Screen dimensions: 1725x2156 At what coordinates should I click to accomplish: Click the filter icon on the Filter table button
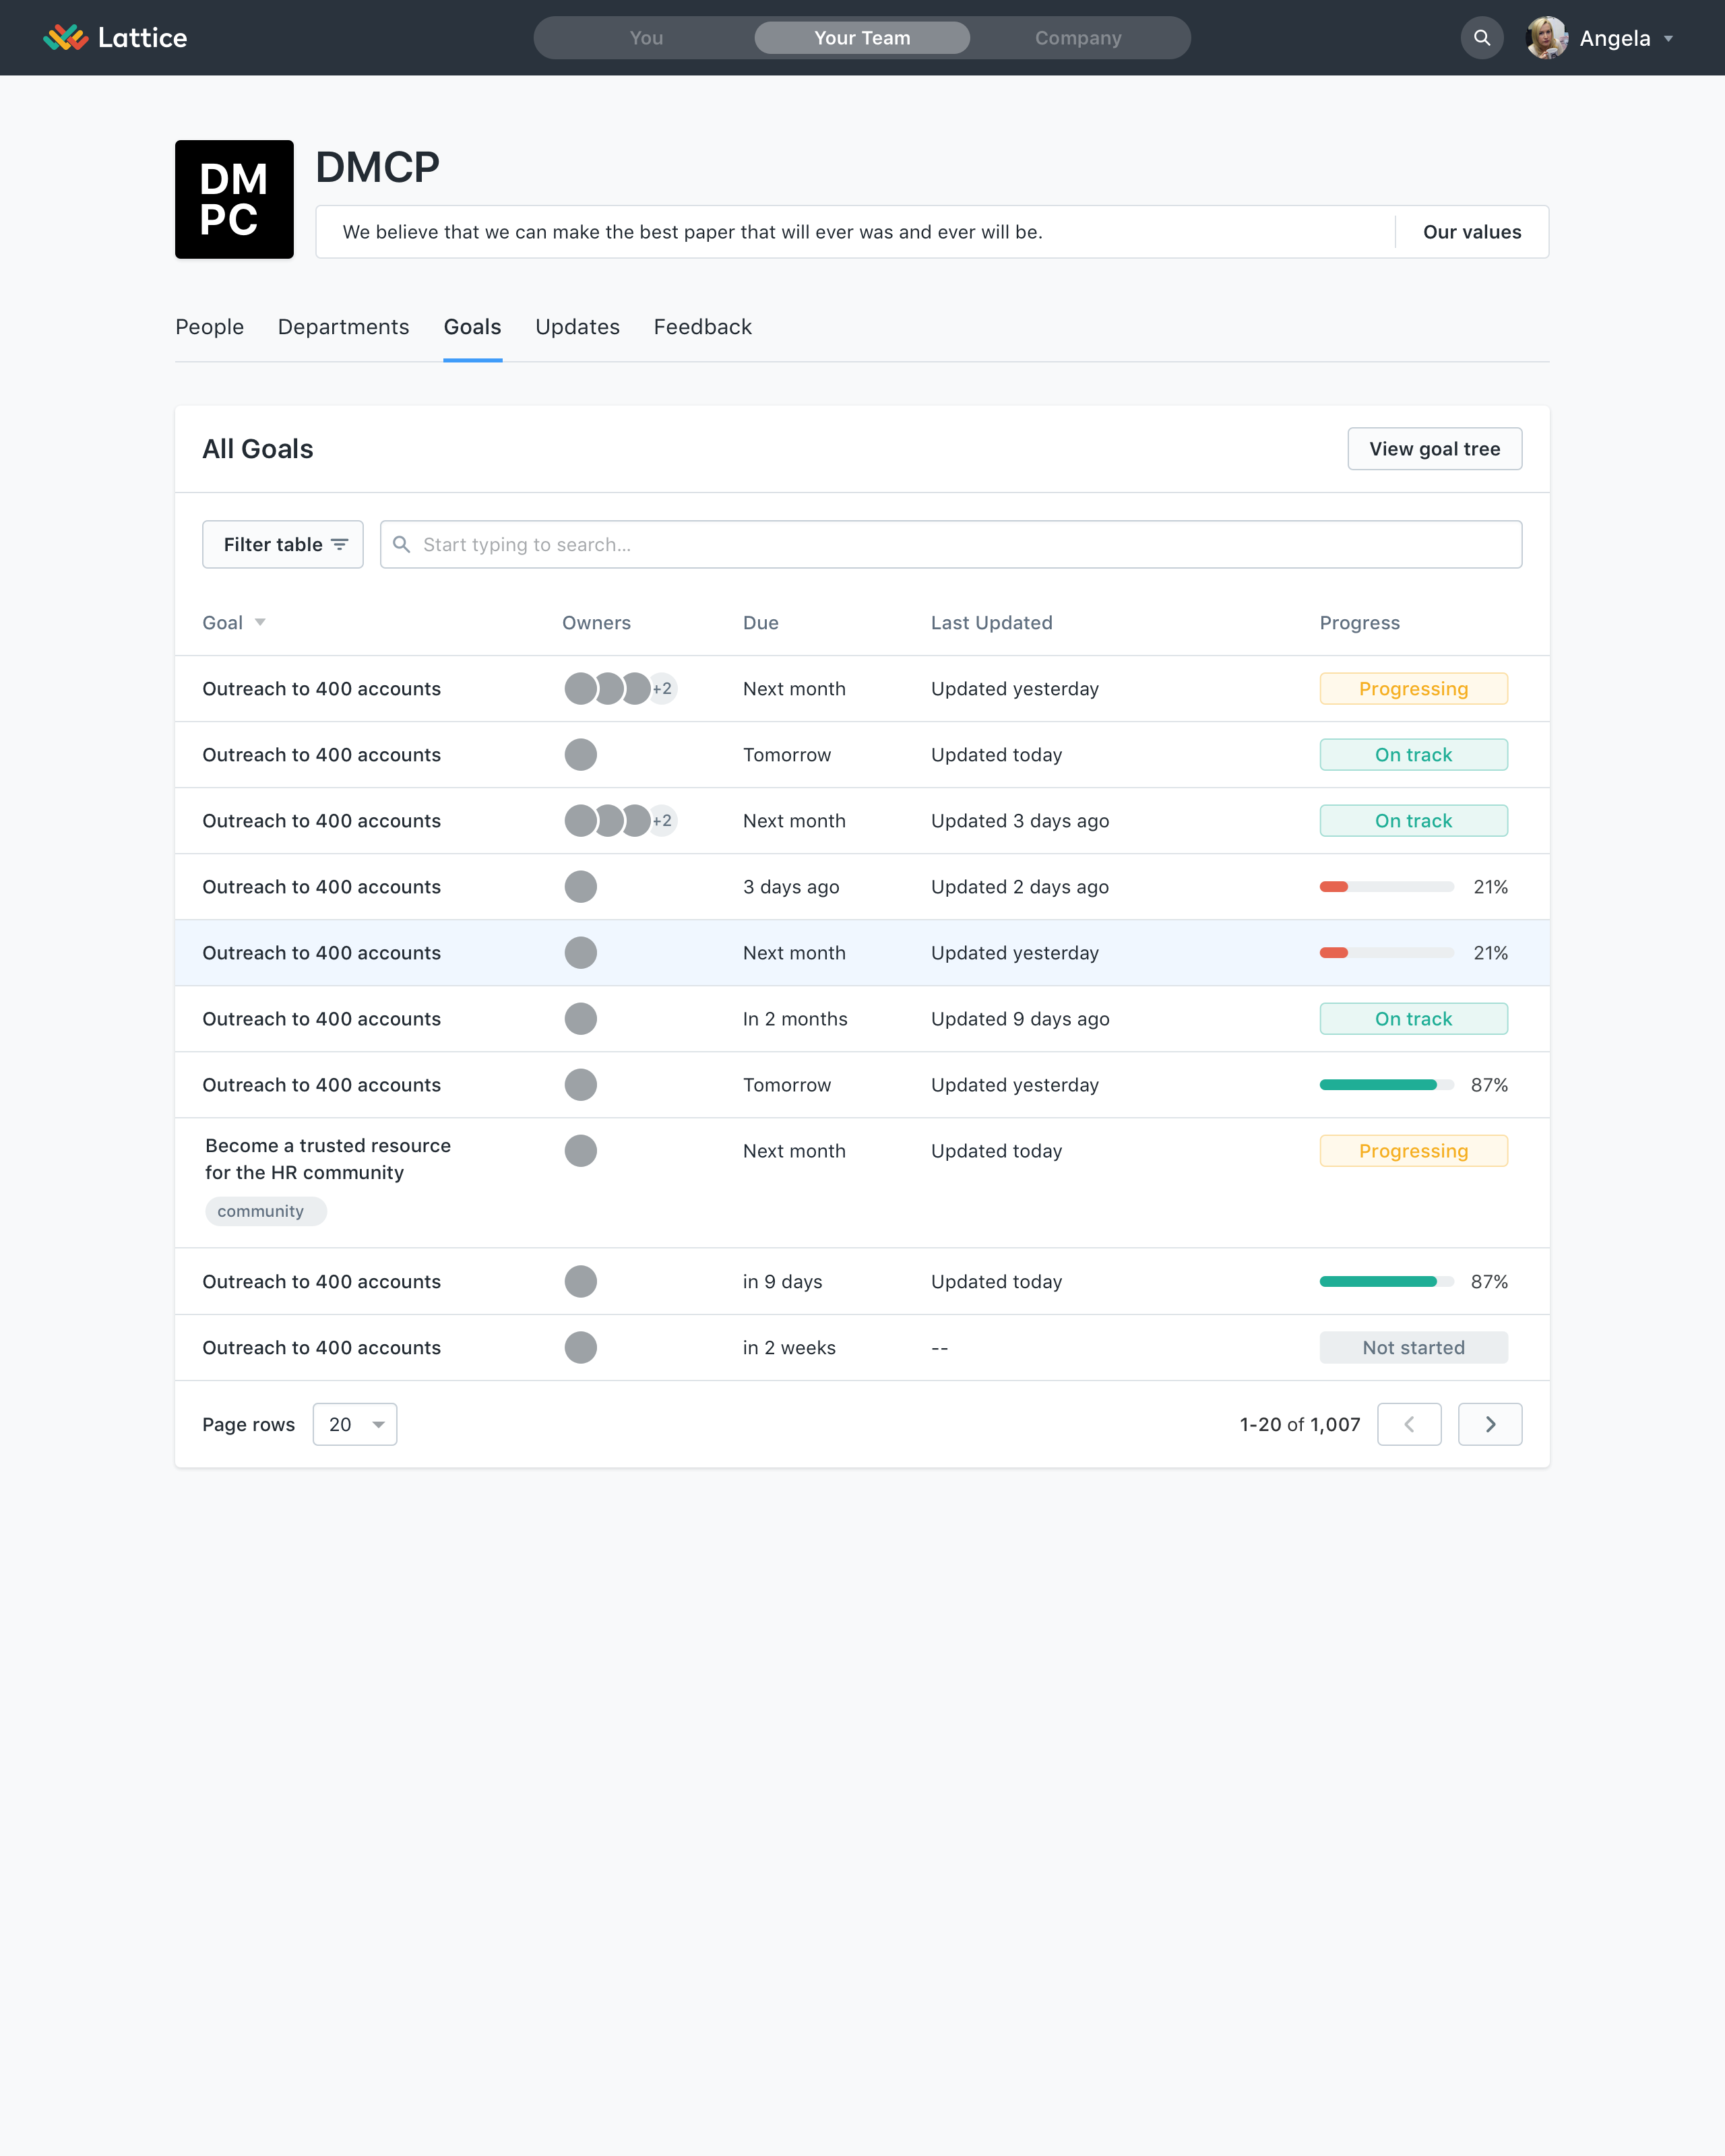pos(340,544)
